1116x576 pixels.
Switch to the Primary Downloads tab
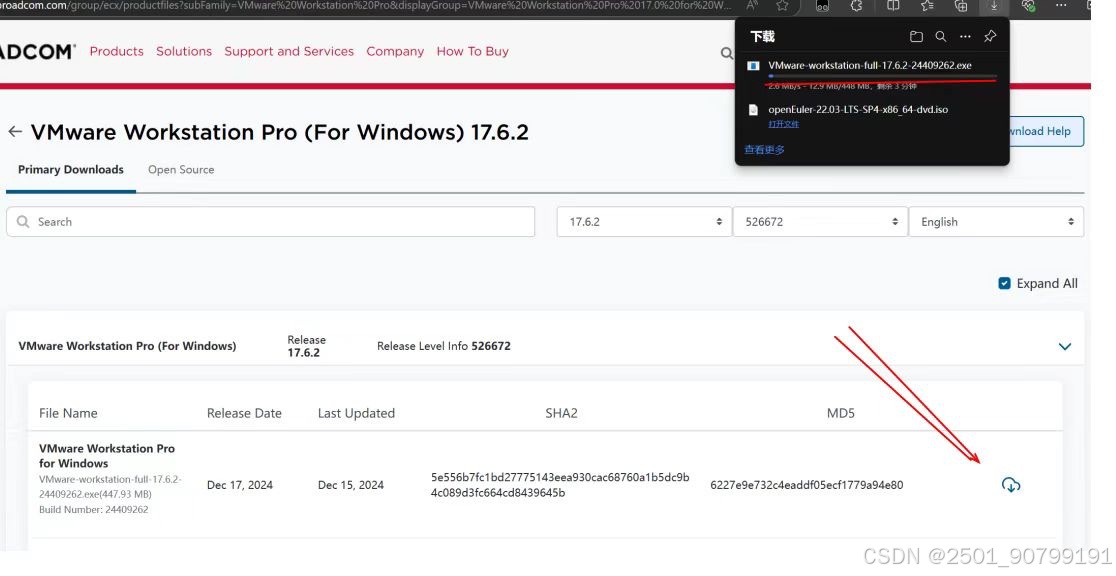point(70,169)
